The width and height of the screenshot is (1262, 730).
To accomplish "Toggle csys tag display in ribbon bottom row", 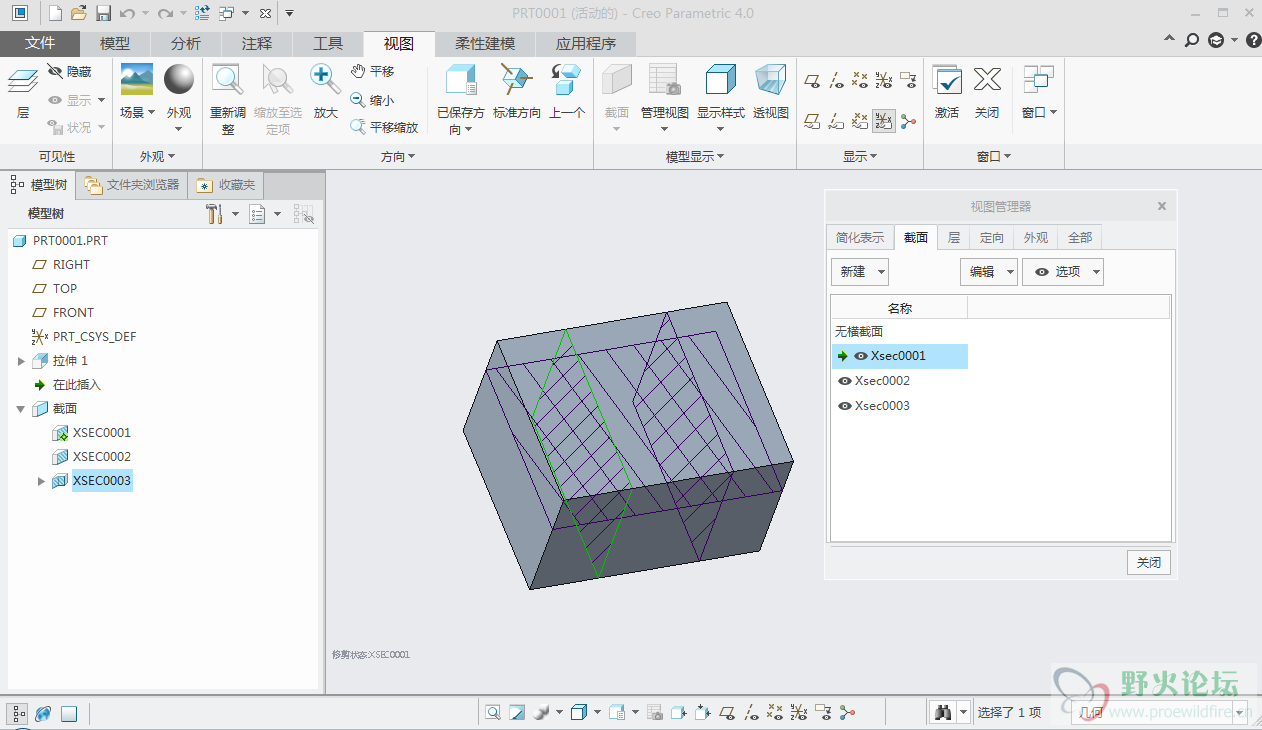I will (x=884, y=121).
